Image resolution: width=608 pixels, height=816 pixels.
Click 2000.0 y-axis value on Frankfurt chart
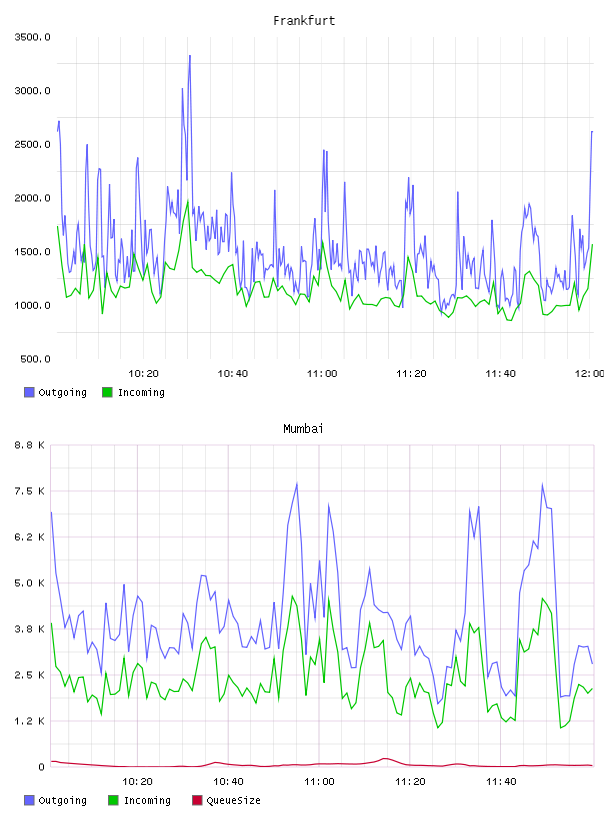32,198
